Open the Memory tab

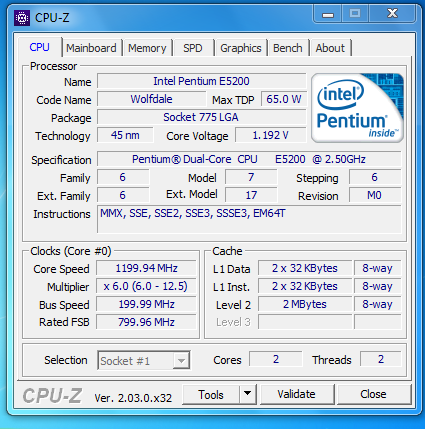click(147, 48)
